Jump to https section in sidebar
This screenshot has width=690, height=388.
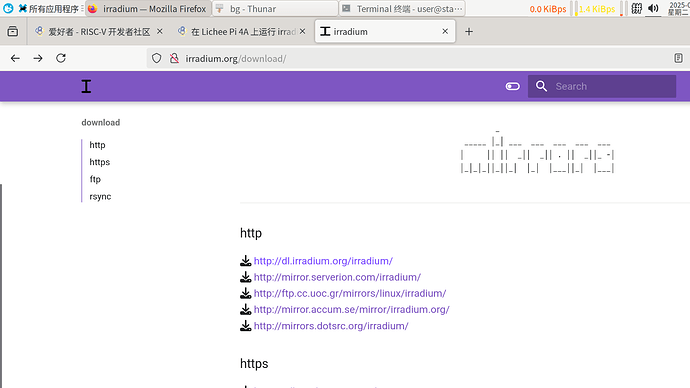pyautogui.click(x=99, y=162)
